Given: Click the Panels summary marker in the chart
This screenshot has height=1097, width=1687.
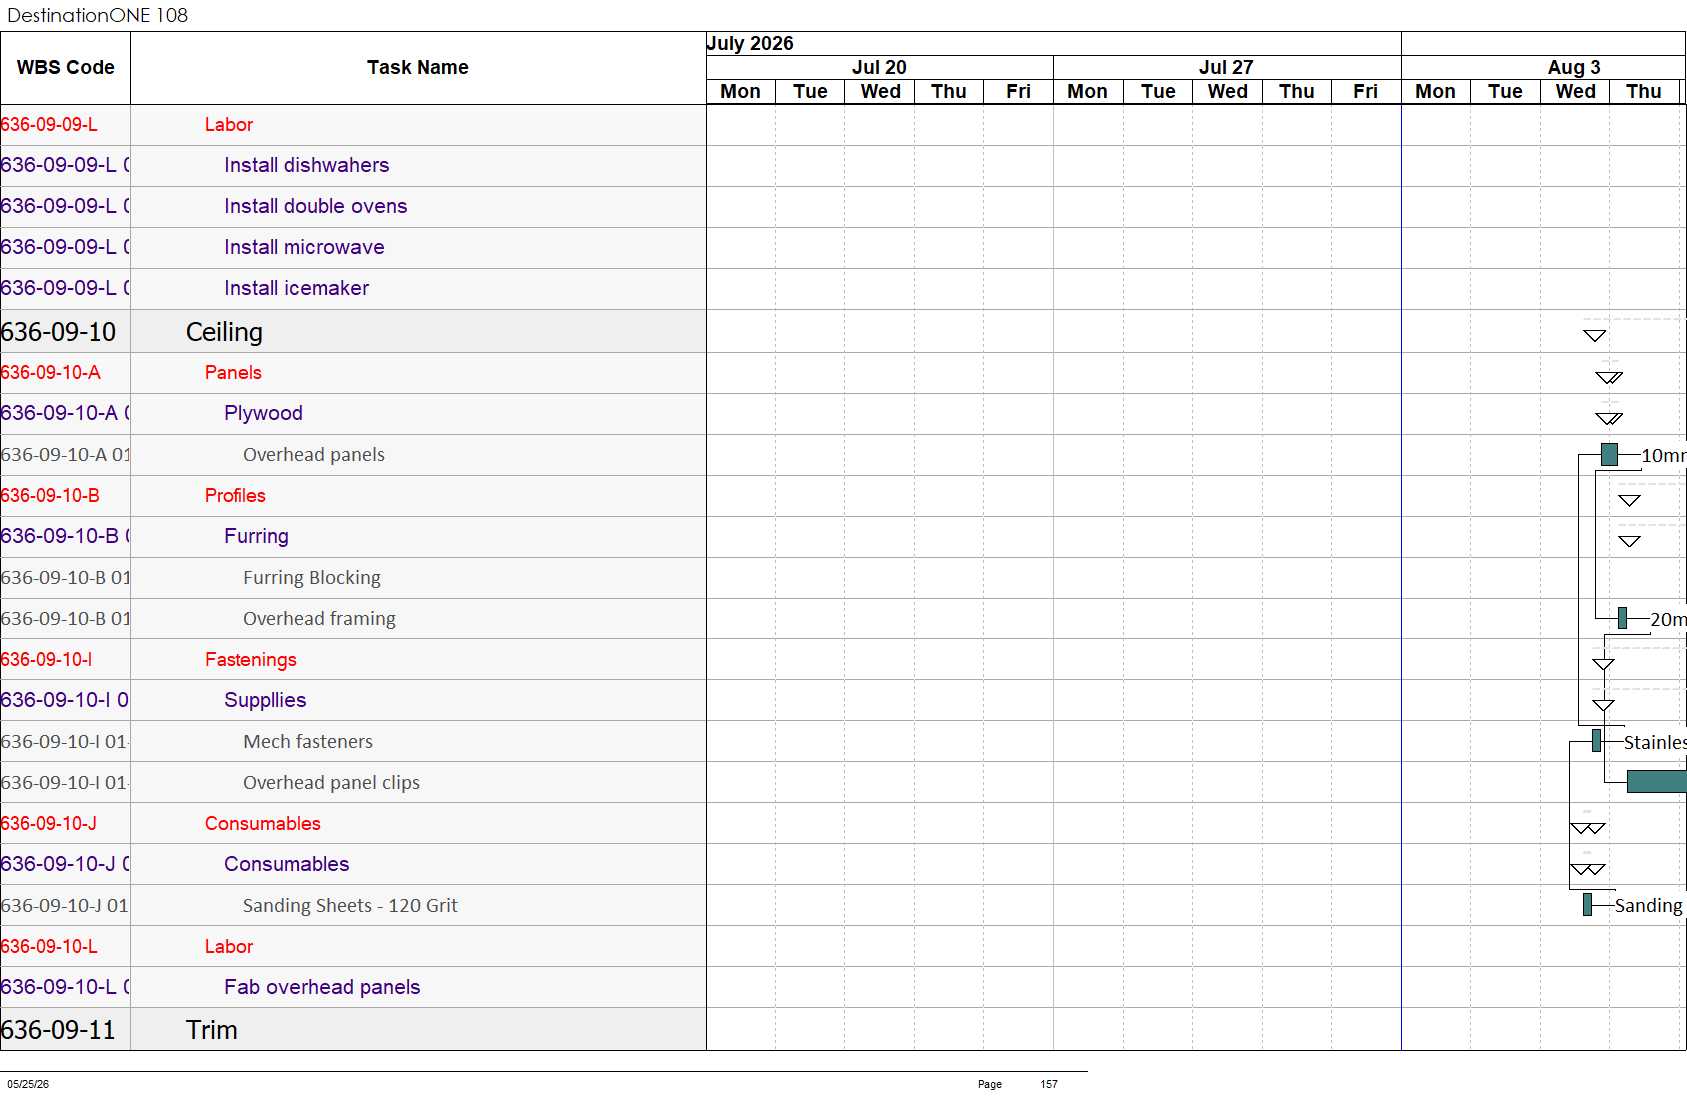Looking at the screenshot, I should [x=1609, y=377].
